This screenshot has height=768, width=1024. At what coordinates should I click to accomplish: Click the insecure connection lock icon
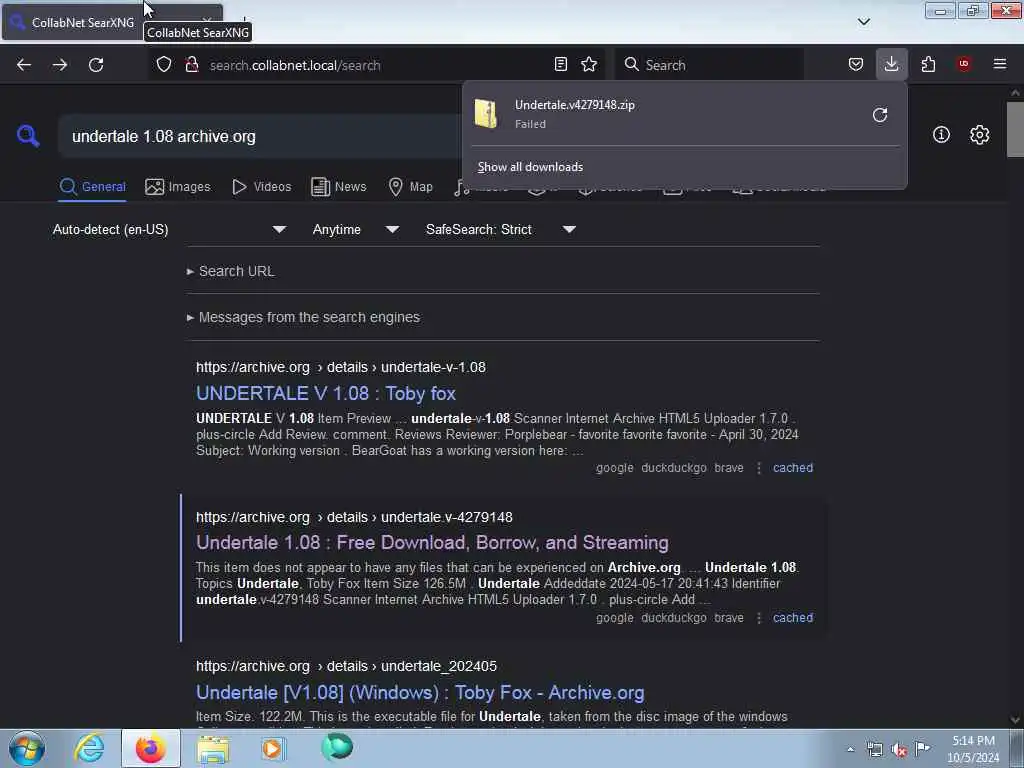[192, 65]
